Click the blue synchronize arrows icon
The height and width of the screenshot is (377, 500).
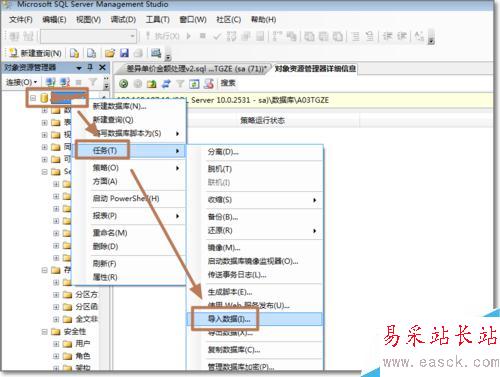166,84
